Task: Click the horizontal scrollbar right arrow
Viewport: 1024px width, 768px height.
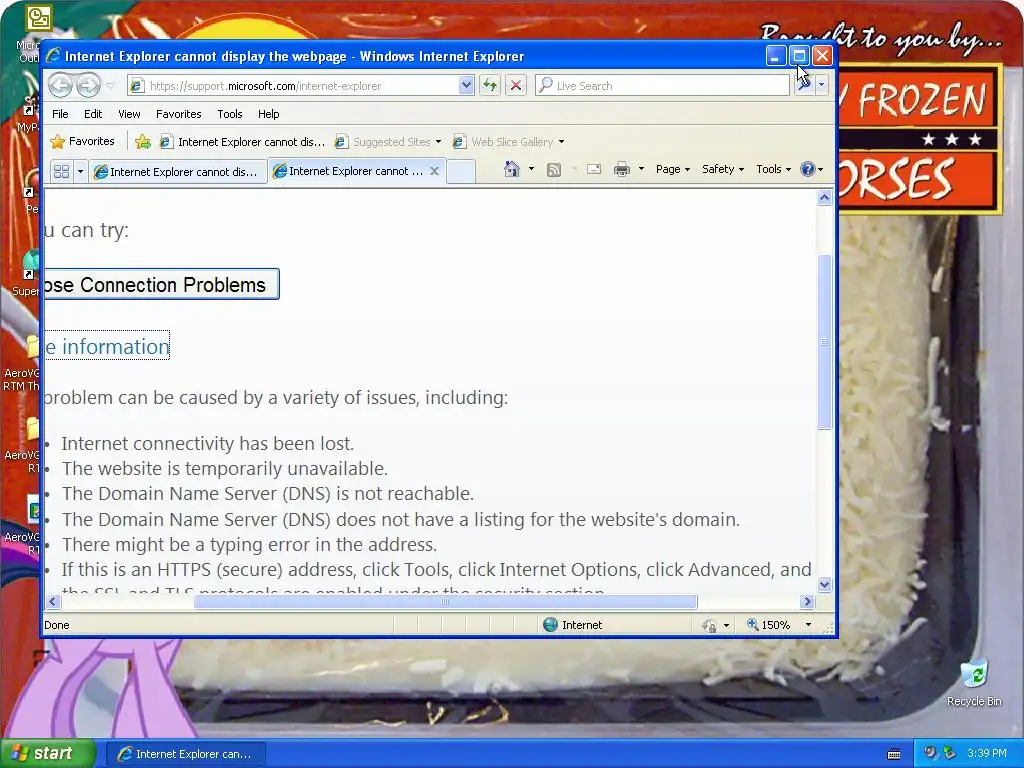Action: [x=808, y=601]
